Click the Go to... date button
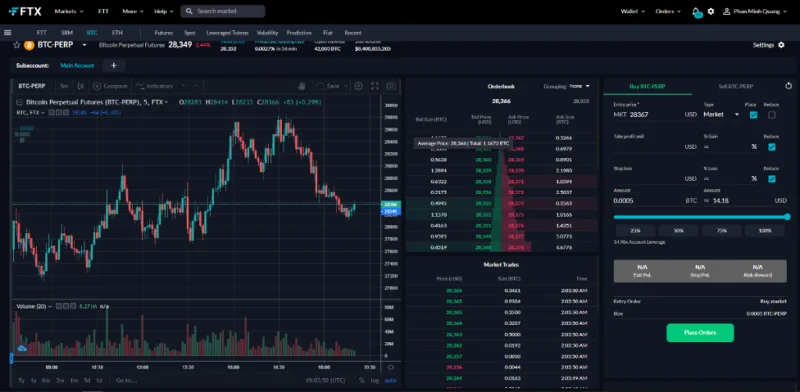The image size is (800, 392). click(x=127, y=380)
